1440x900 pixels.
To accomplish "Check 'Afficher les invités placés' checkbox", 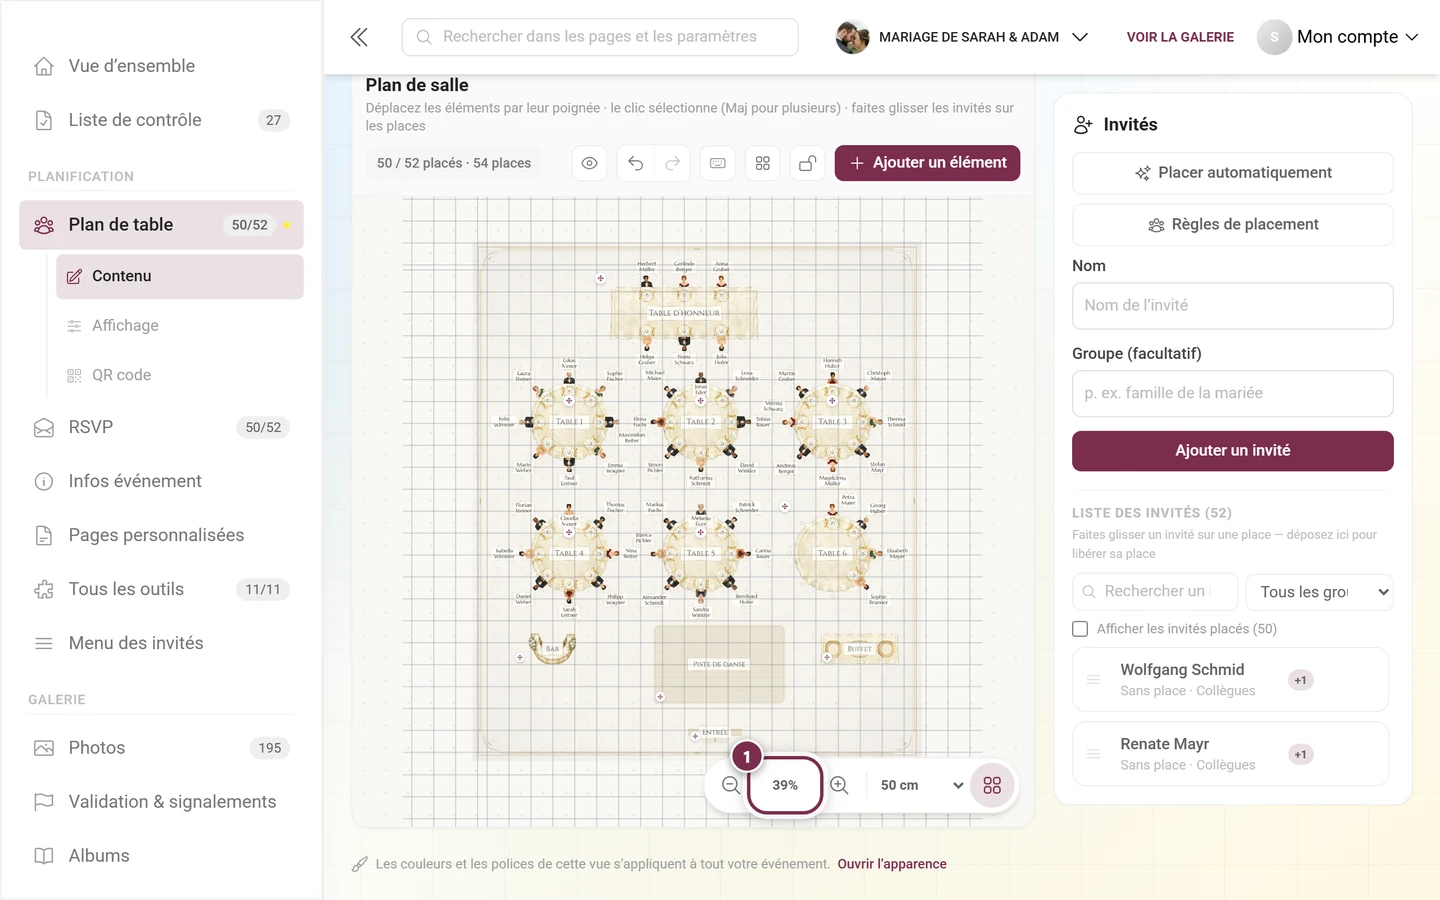I will pos(1080,629).
